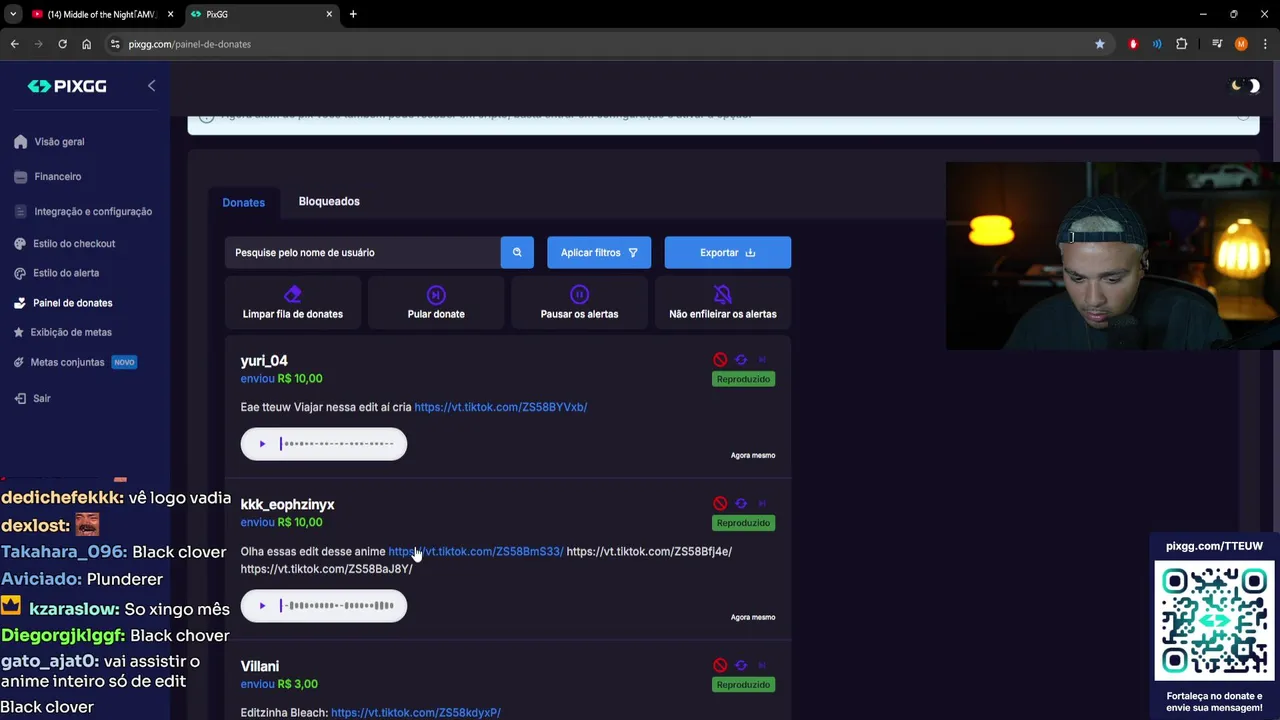Replay kkk_eophzinyx's donation alert

pos(741,504)
